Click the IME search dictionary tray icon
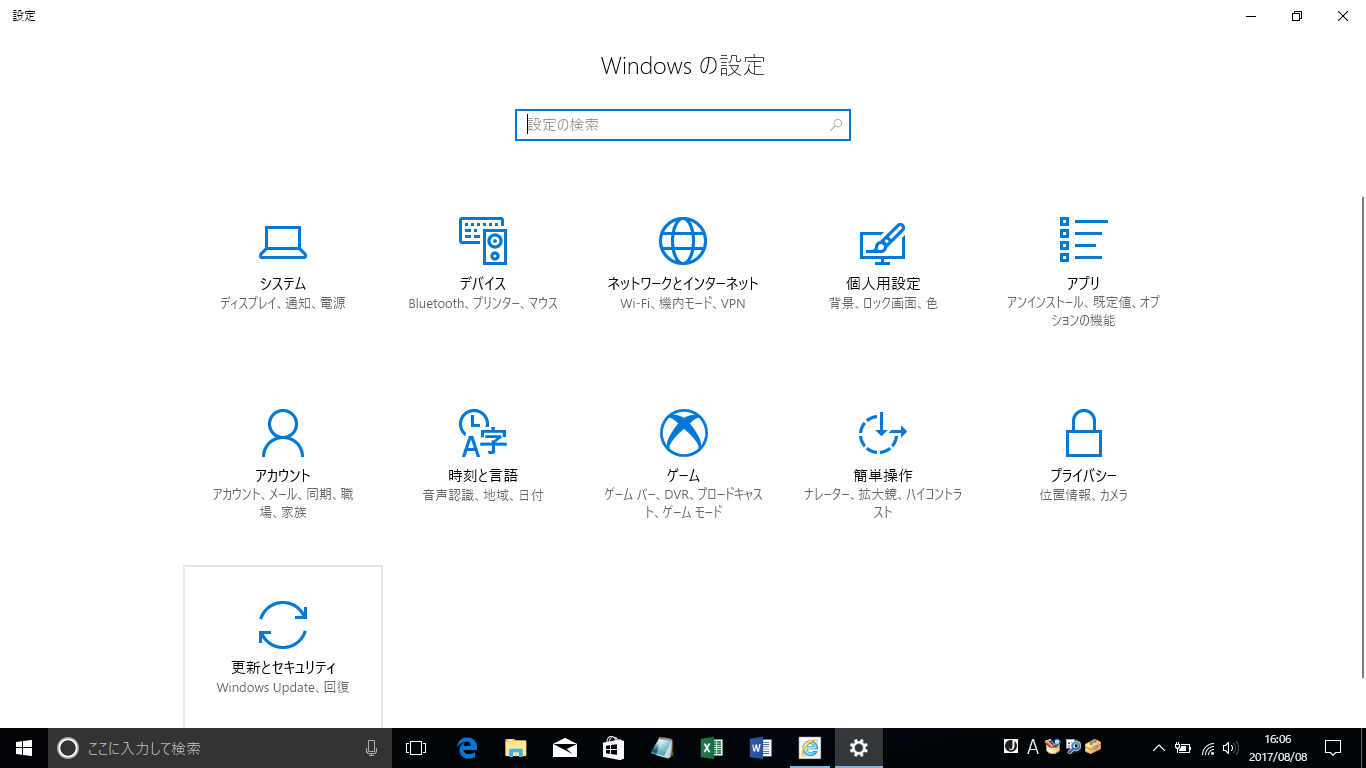This screenshot has height=768, width=1366. point(1073,746)
